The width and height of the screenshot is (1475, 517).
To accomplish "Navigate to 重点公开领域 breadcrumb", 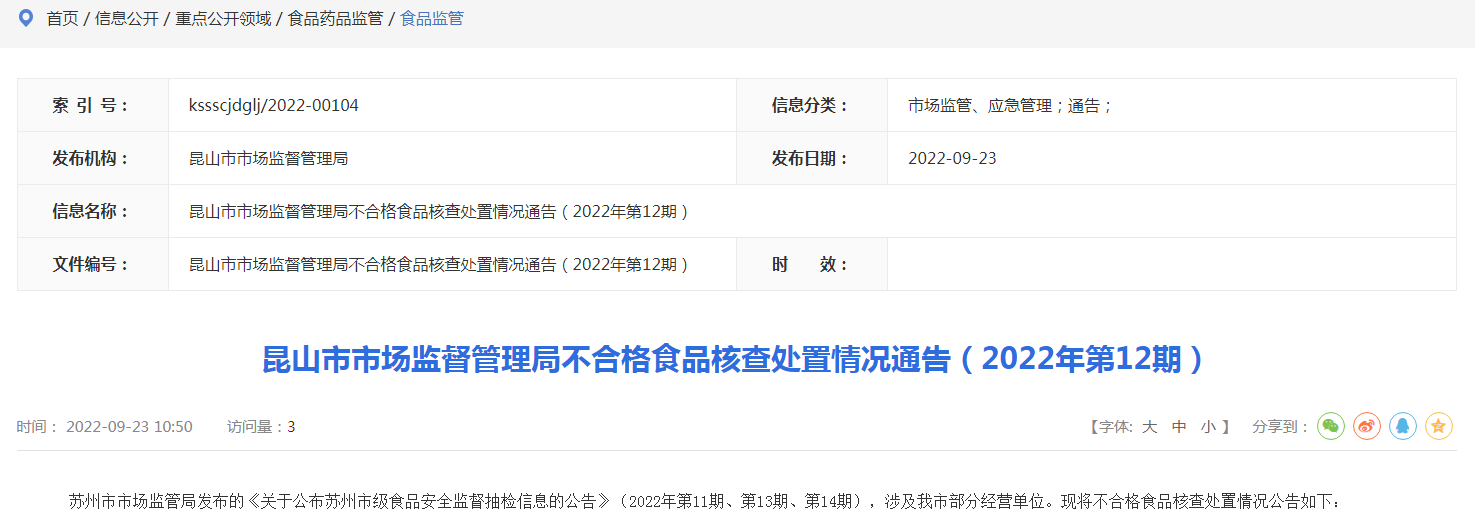I will click(x=223, y=19).
